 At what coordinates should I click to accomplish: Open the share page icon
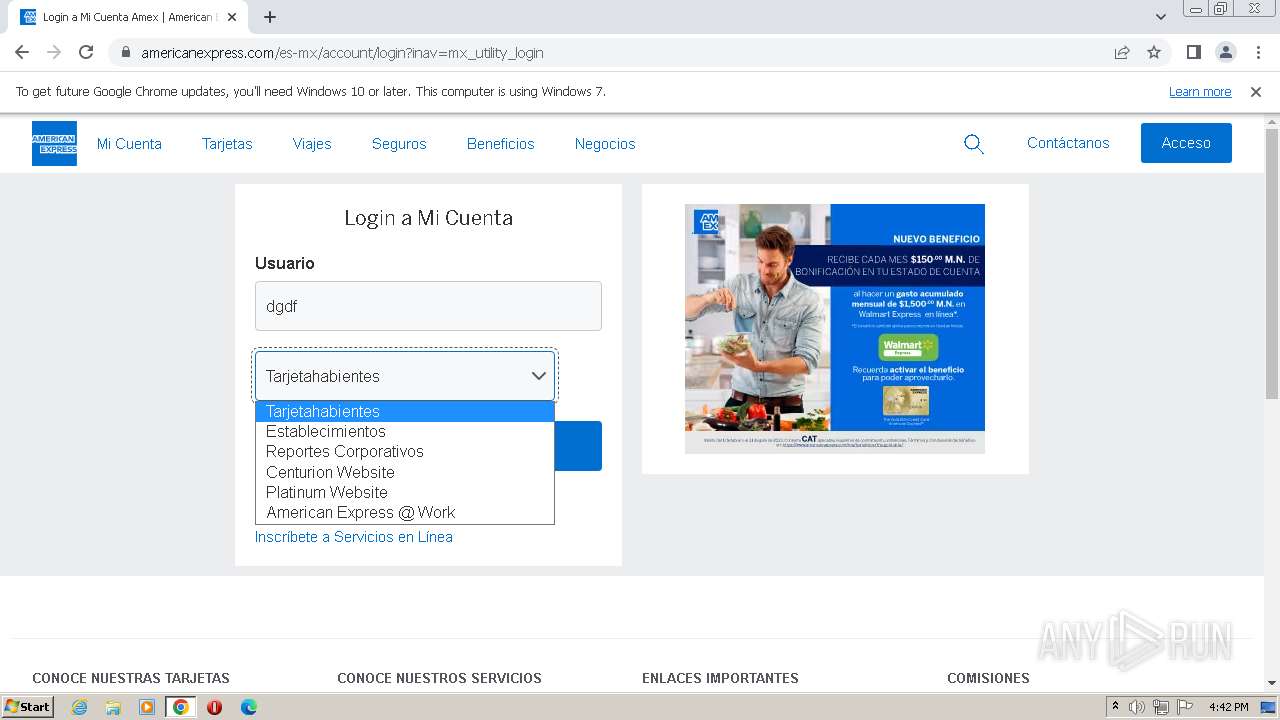(x=1122, y=52)
